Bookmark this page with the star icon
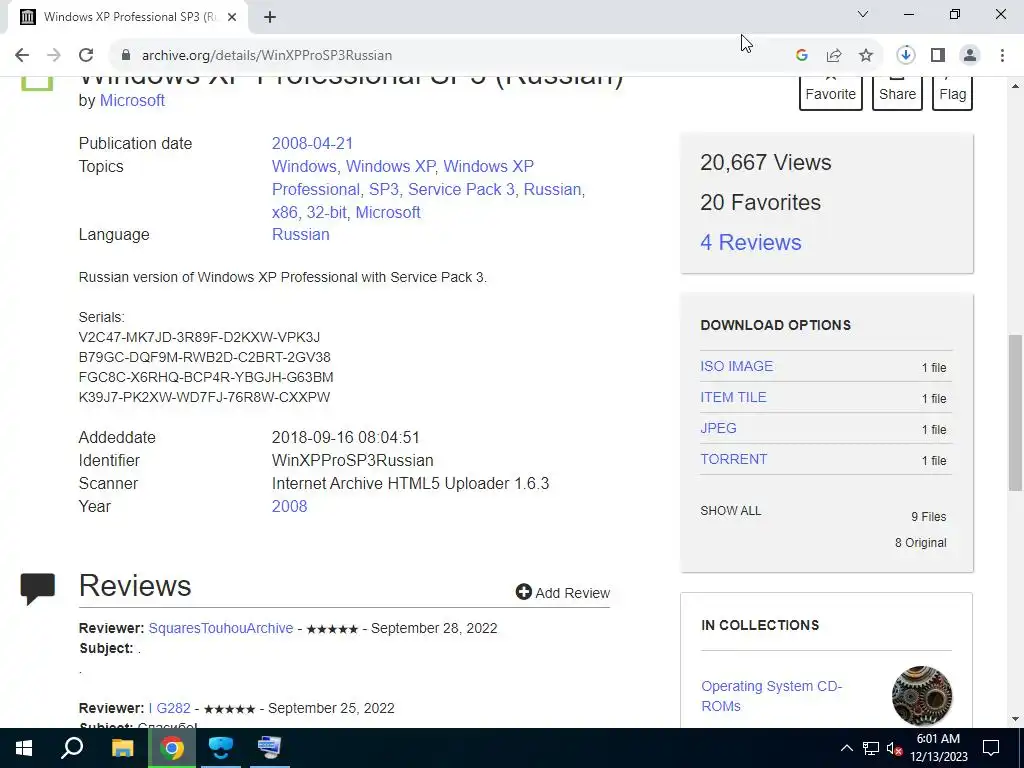This screenshot has height=768, width=1024. coord(866,55)
